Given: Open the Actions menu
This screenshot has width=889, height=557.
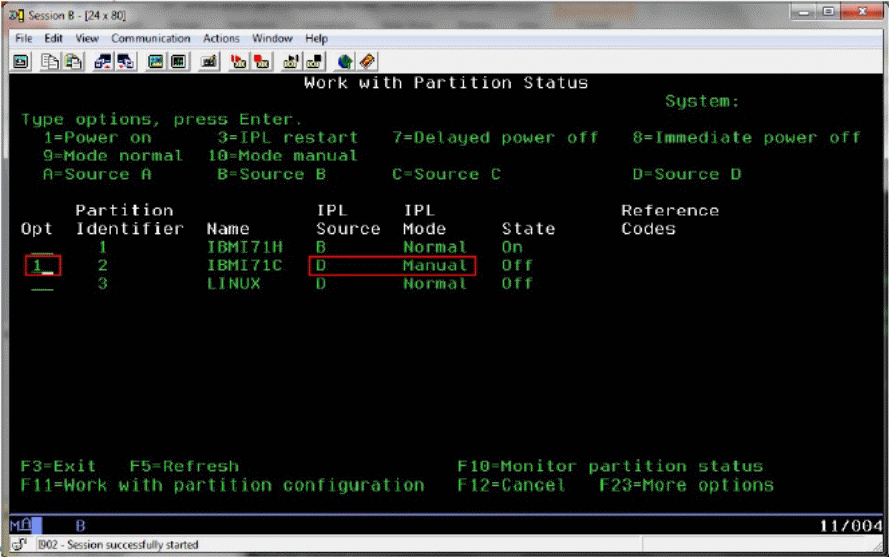Looking at the screenshot, I should (x=221, y=38).
